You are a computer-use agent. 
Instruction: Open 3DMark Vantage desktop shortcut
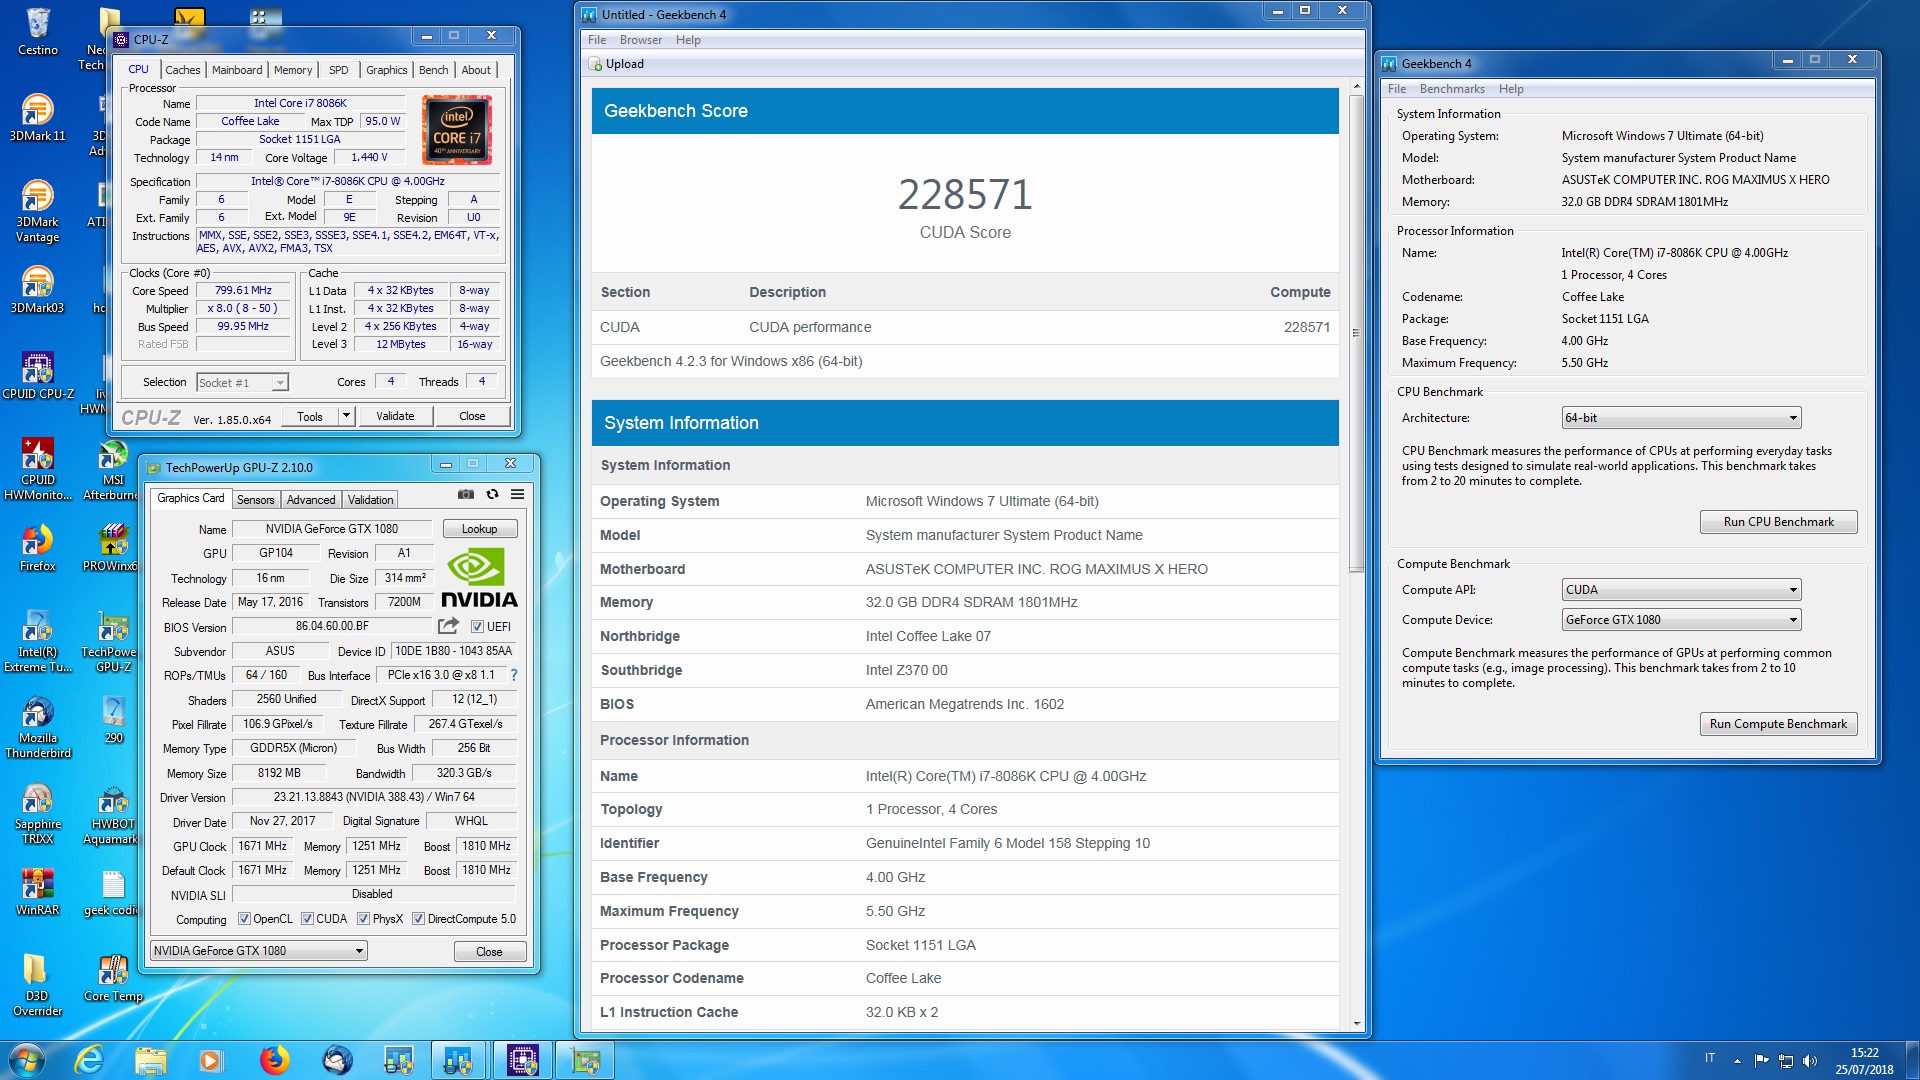(x=38, y=211)
